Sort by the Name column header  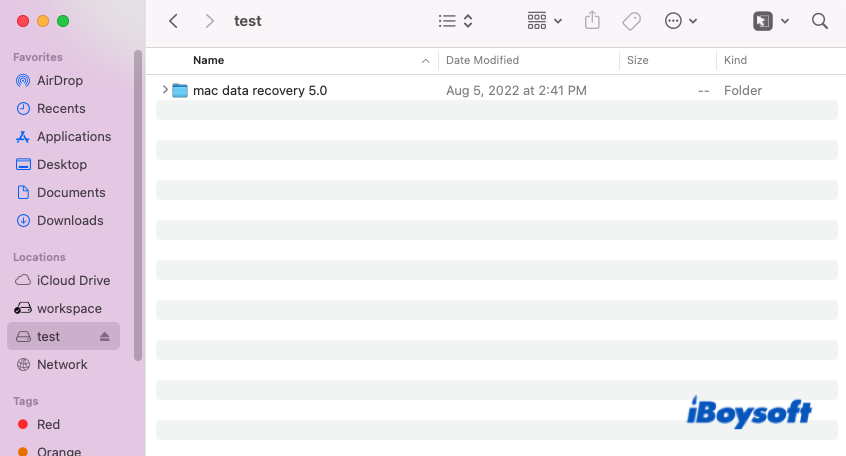click(x=209, y=60)
